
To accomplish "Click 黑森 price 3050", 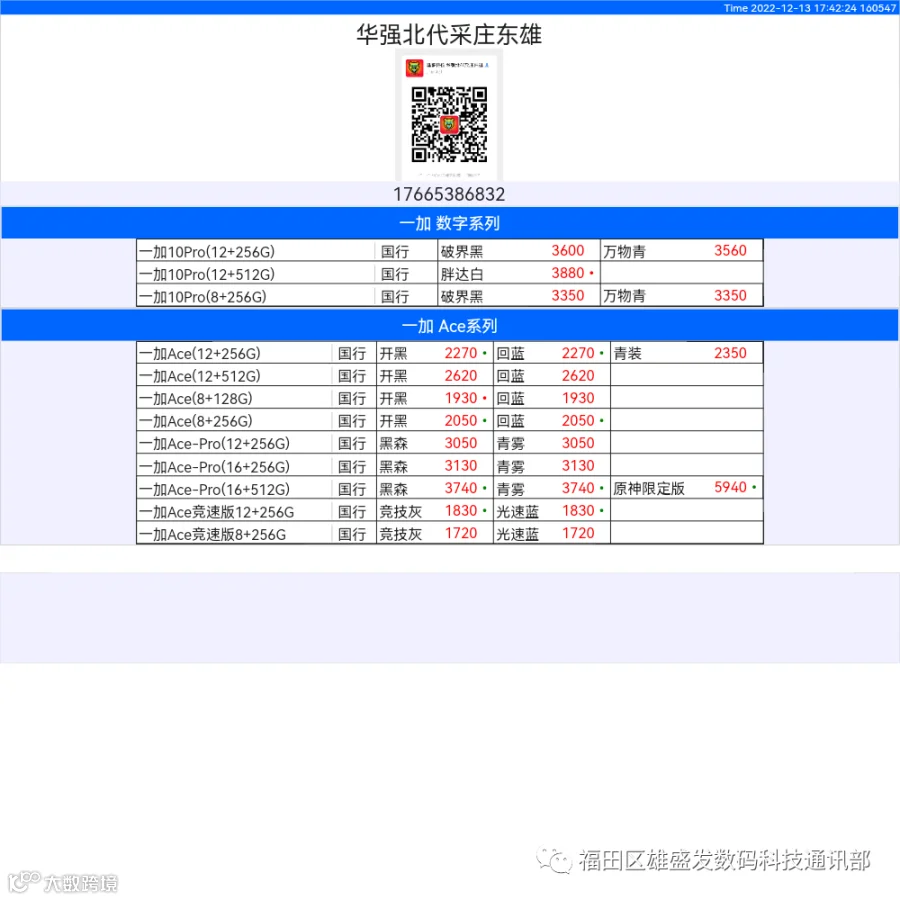I will pyautogui.click(x=461, y=443).
